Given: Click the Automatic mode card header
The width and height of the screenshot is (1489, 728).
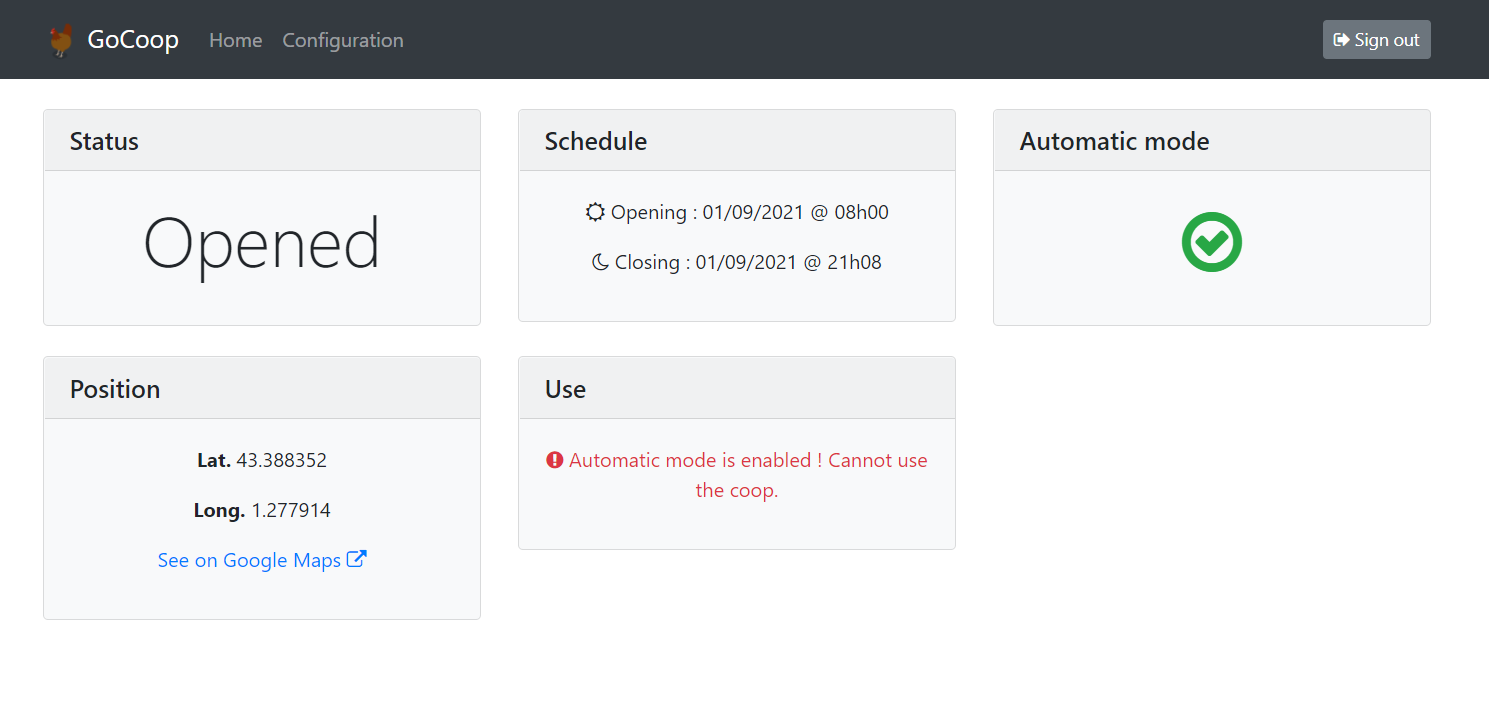Looking at the screenshot, I should coord(1212,141).
